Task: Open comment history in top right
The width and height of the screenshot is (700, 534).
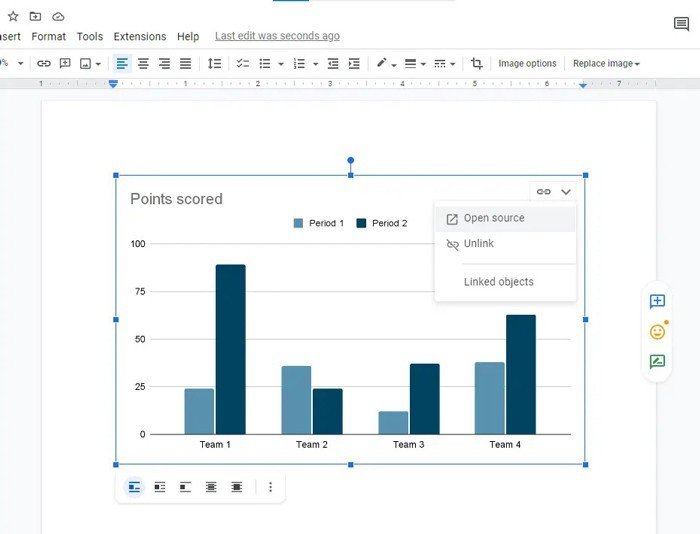Action: pos(681,24)
